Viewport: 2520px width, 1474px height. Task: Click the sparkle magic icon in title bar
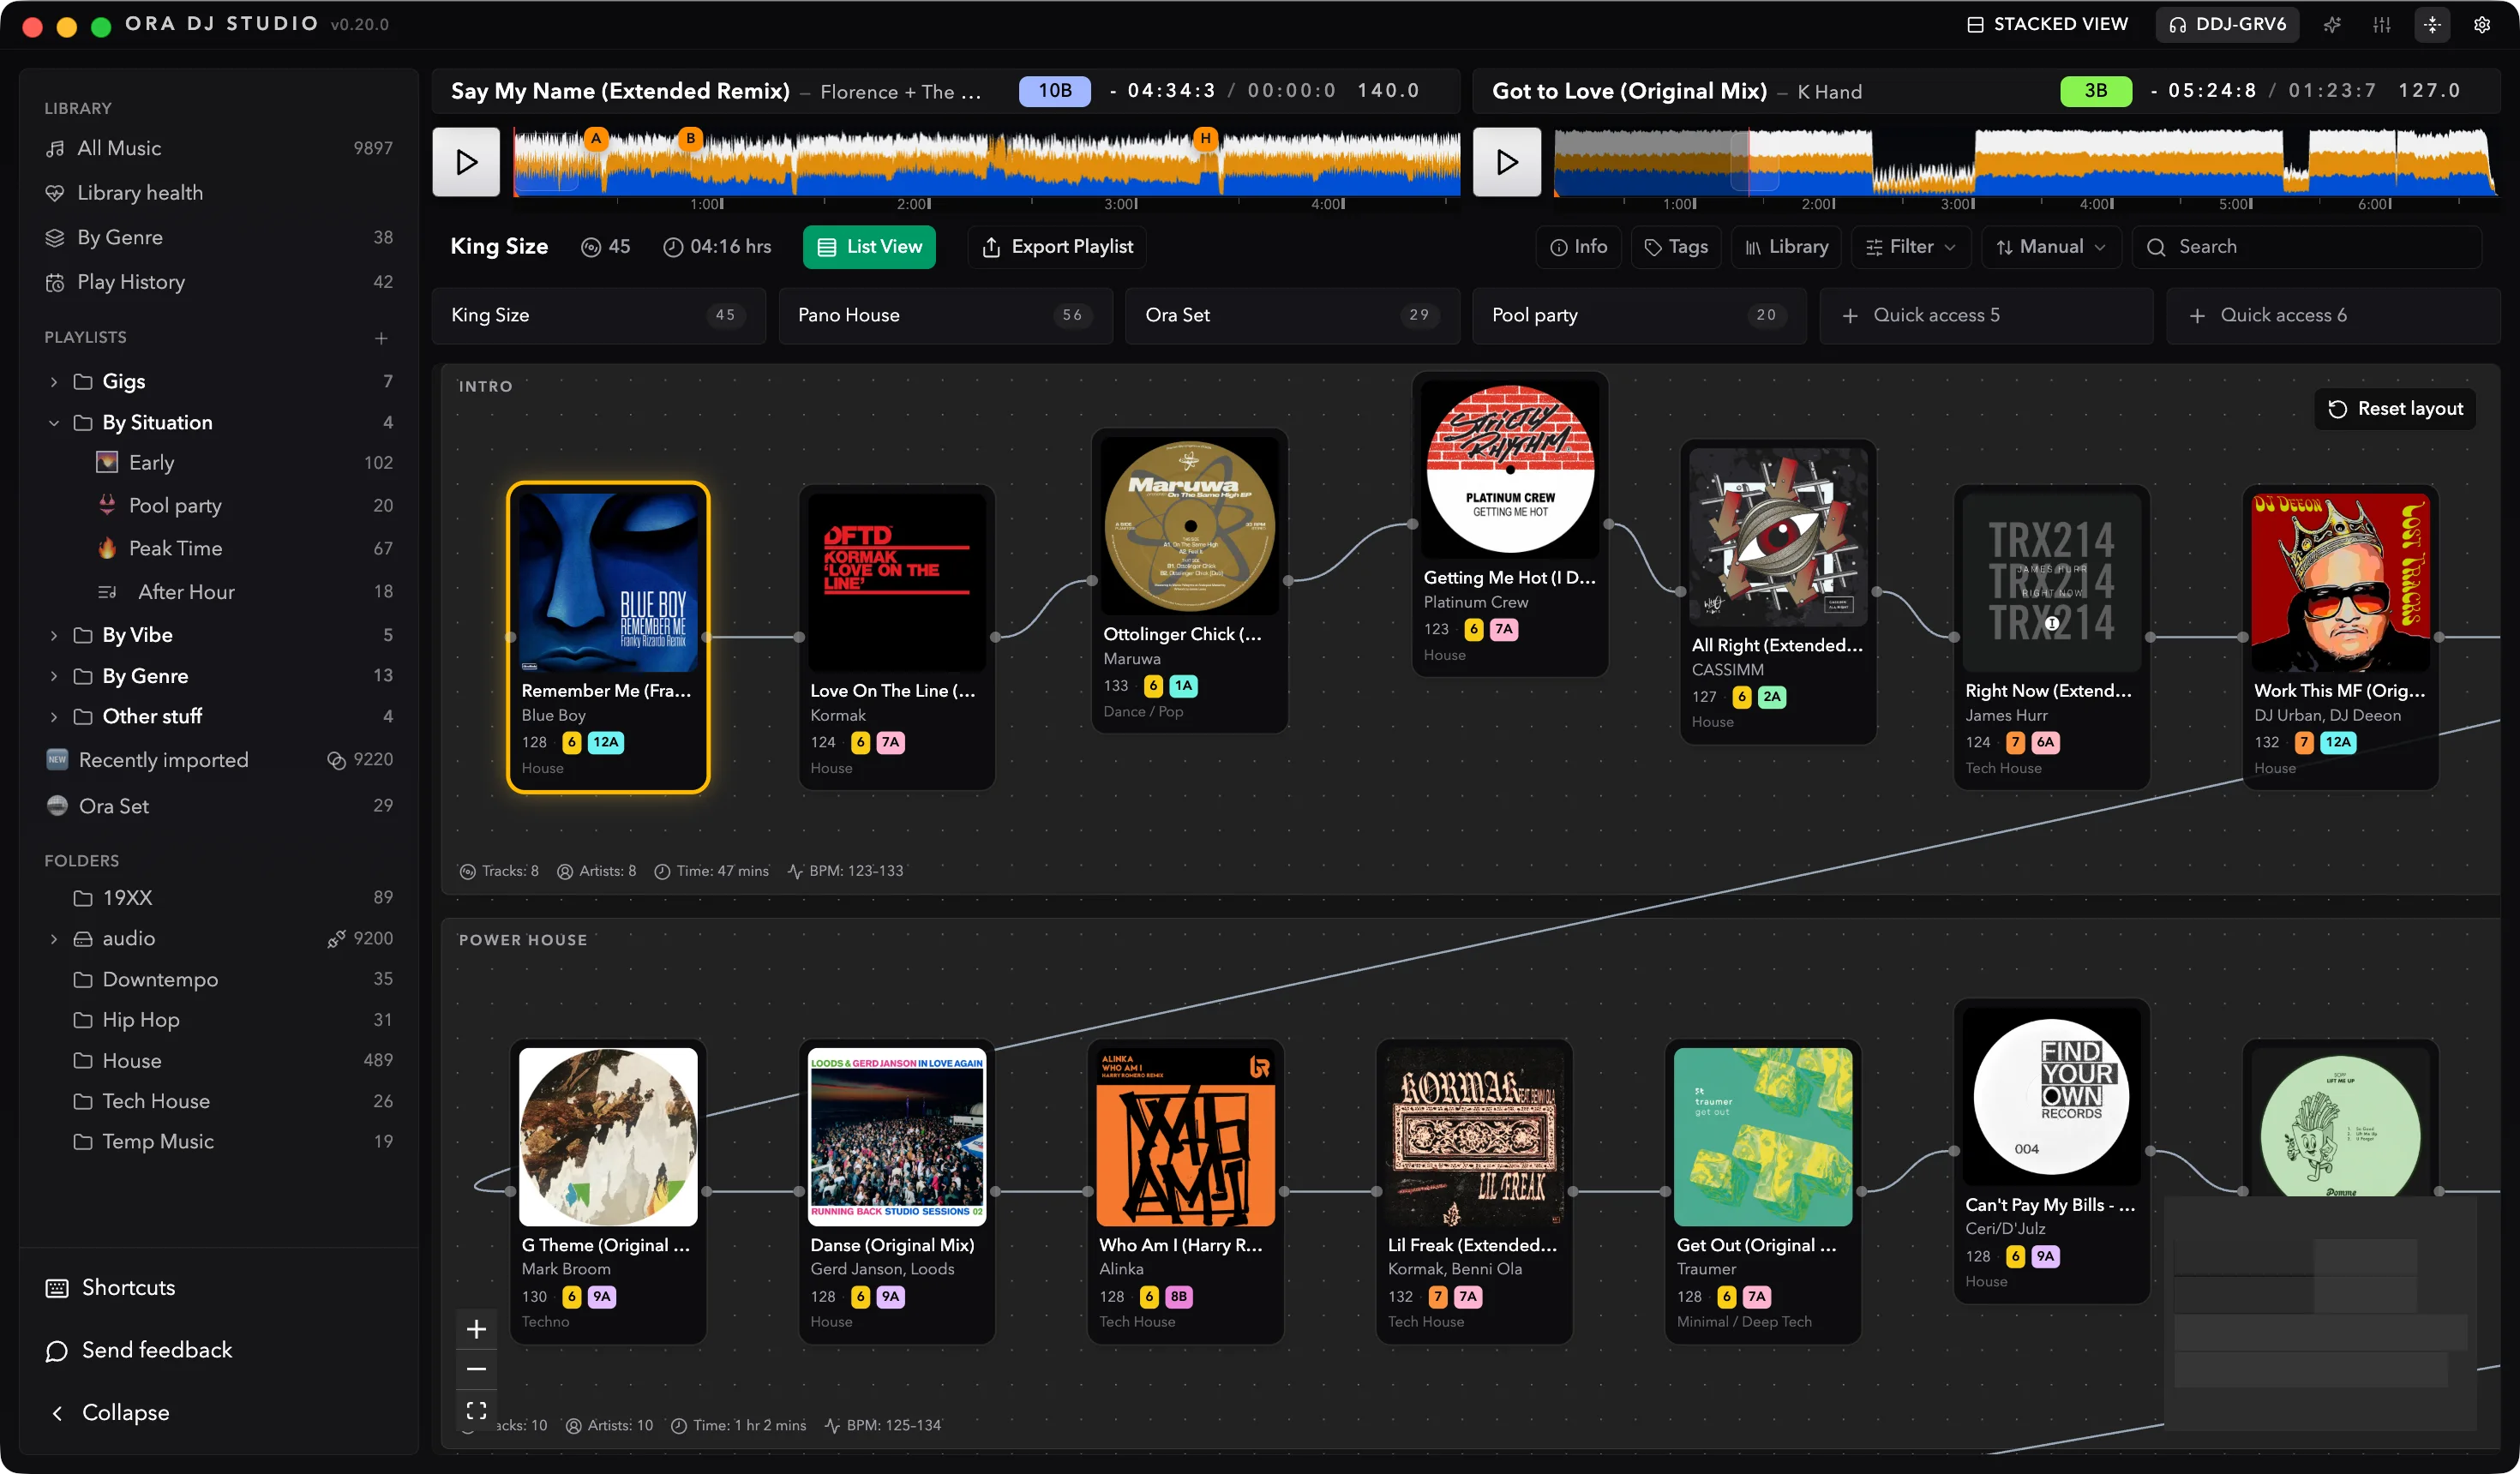(x=2332, y=25)
